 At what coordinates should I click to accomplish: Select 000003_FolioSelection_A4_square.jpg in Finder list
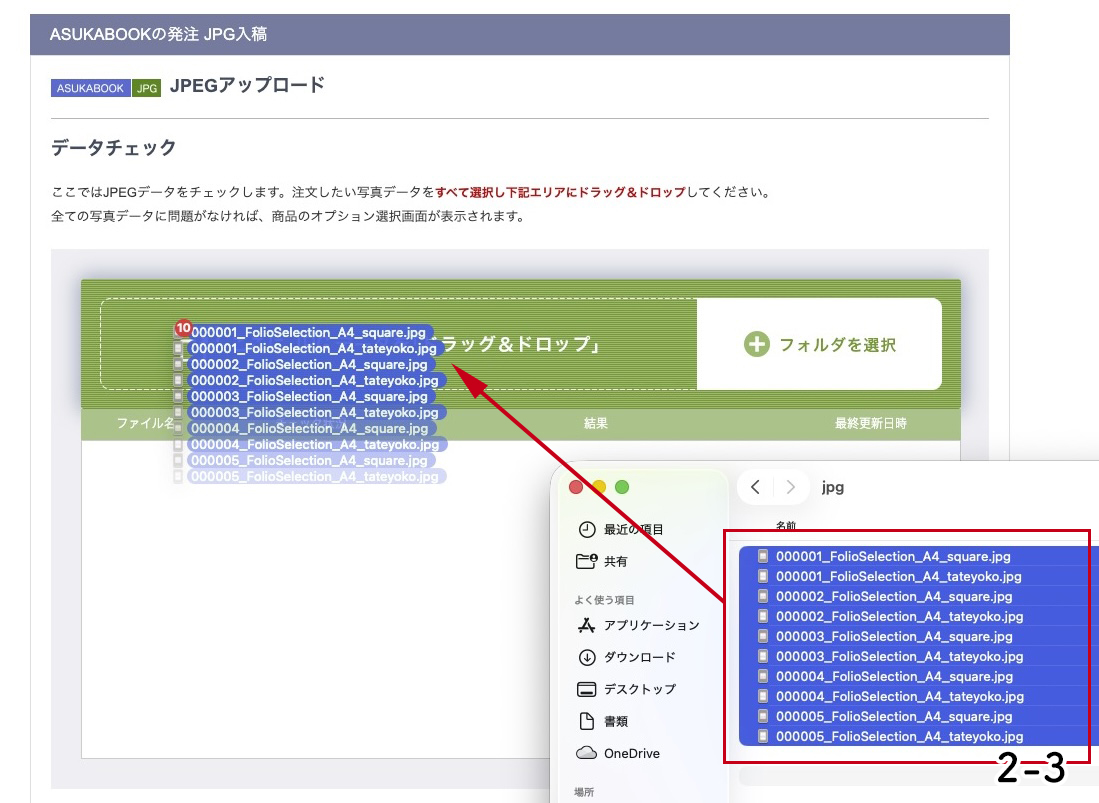[894, 636]
